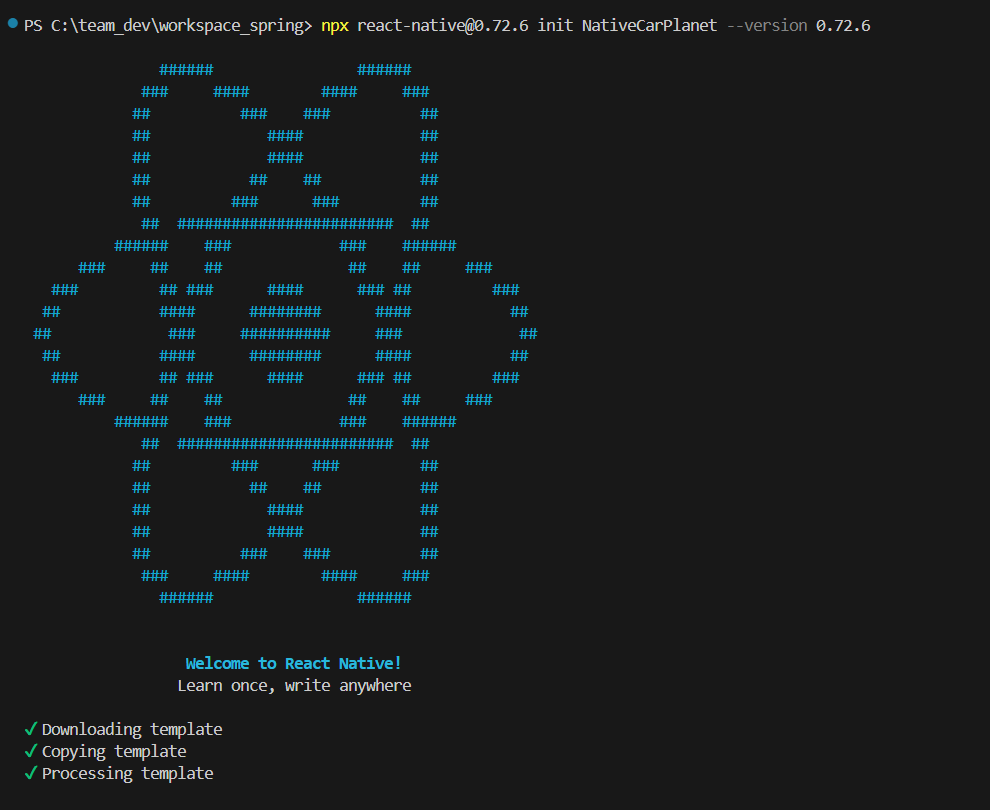Click the 'PS' prompt prefix
The image size is (990, 810).
pyautogui.click(x=33, y=26)
